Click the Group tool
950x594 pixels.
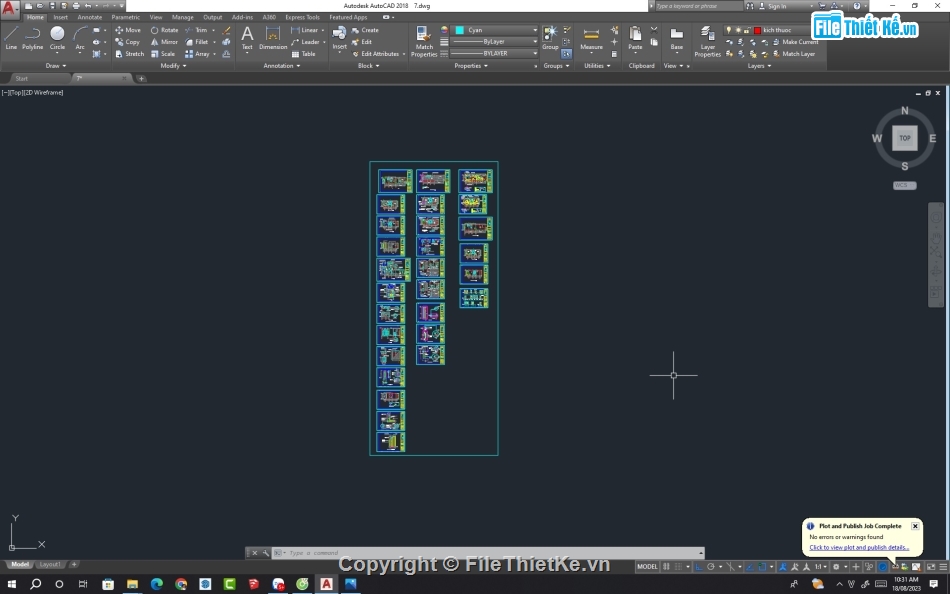(x=550, y=38)
